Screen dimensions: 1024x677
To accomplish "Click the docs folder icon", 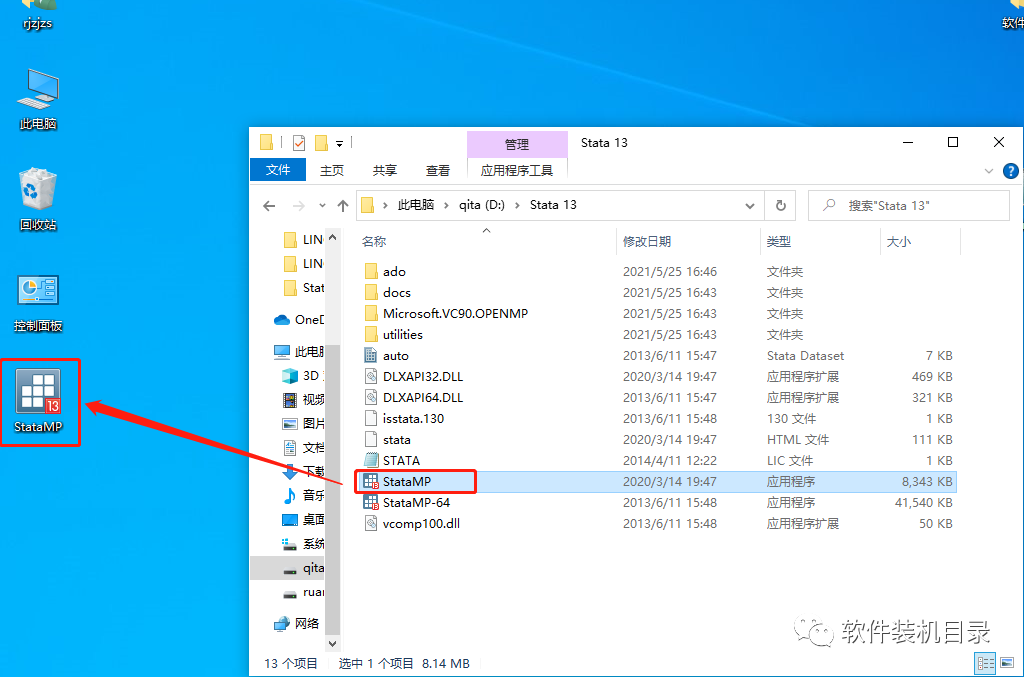I will pos(371,292).
